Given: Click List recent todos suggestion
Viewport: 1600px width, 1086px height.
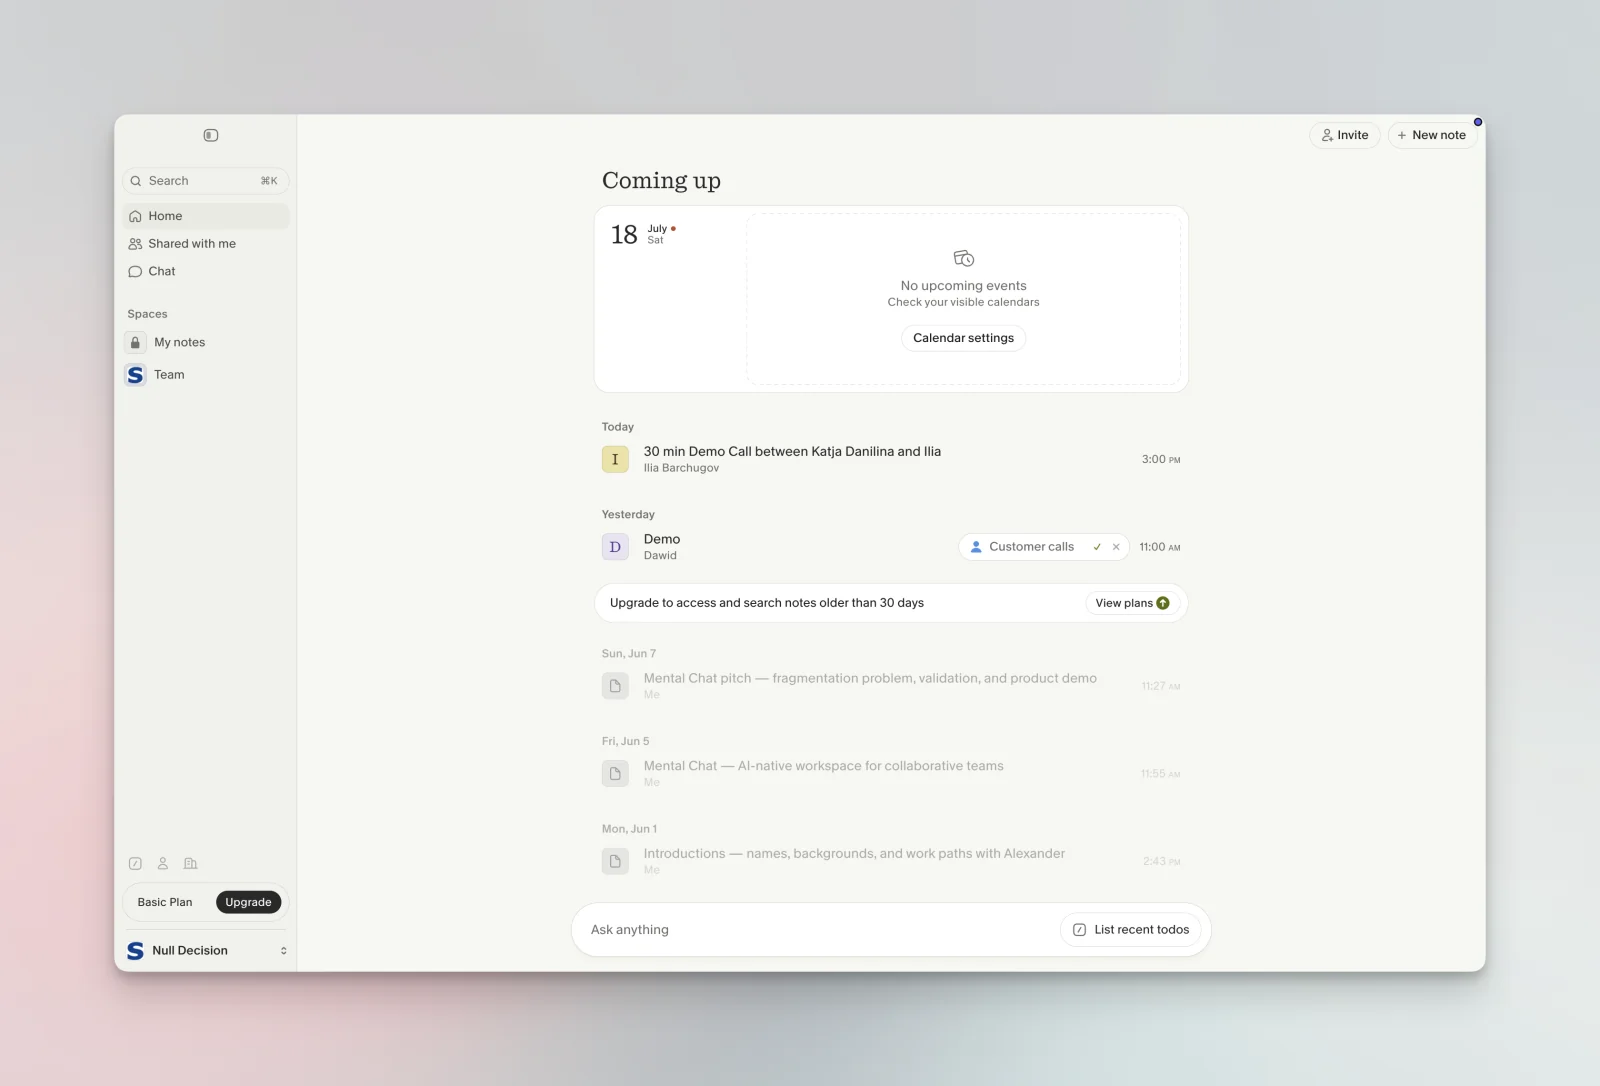Looking at the screenshot, I should pyautogui.click(x=1131, y=930).
